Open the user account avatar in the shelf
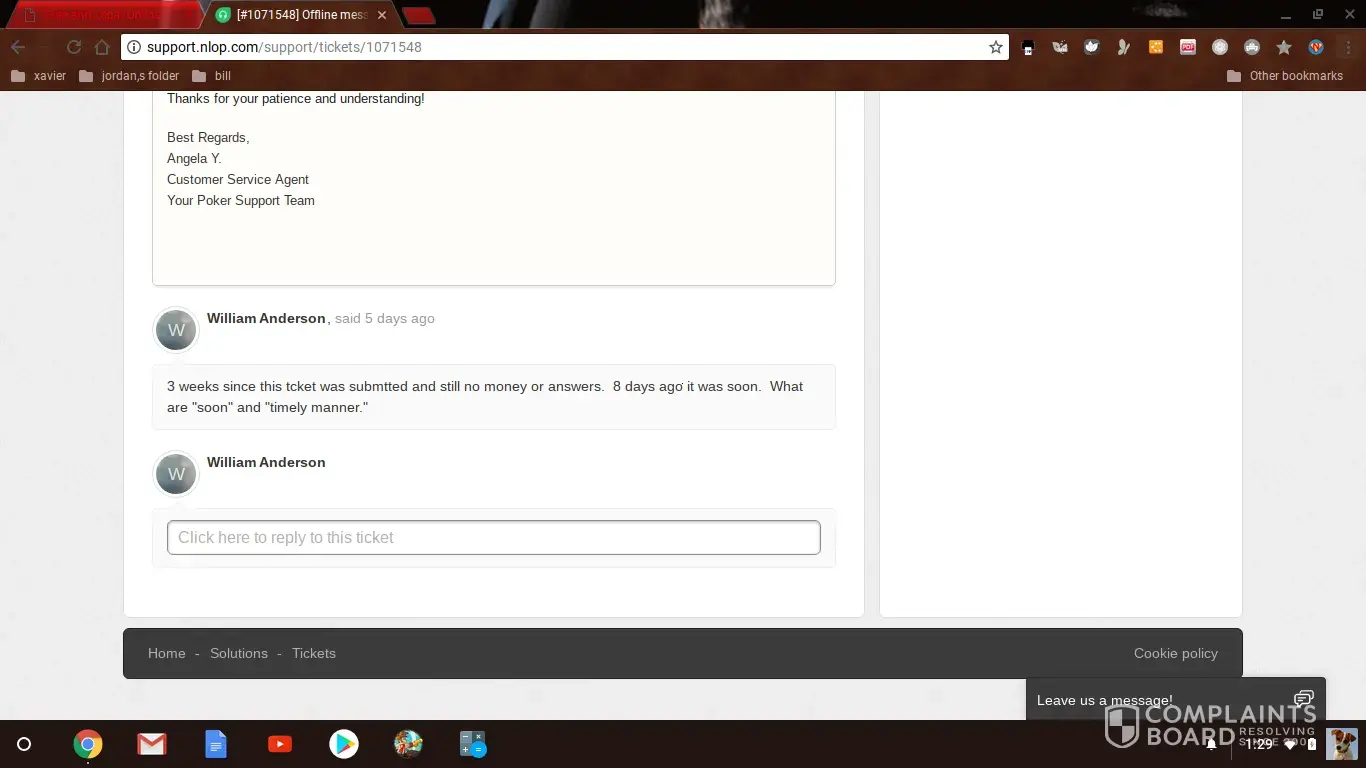This screenshot has height=768, width=1366. tap(1342, 744)
